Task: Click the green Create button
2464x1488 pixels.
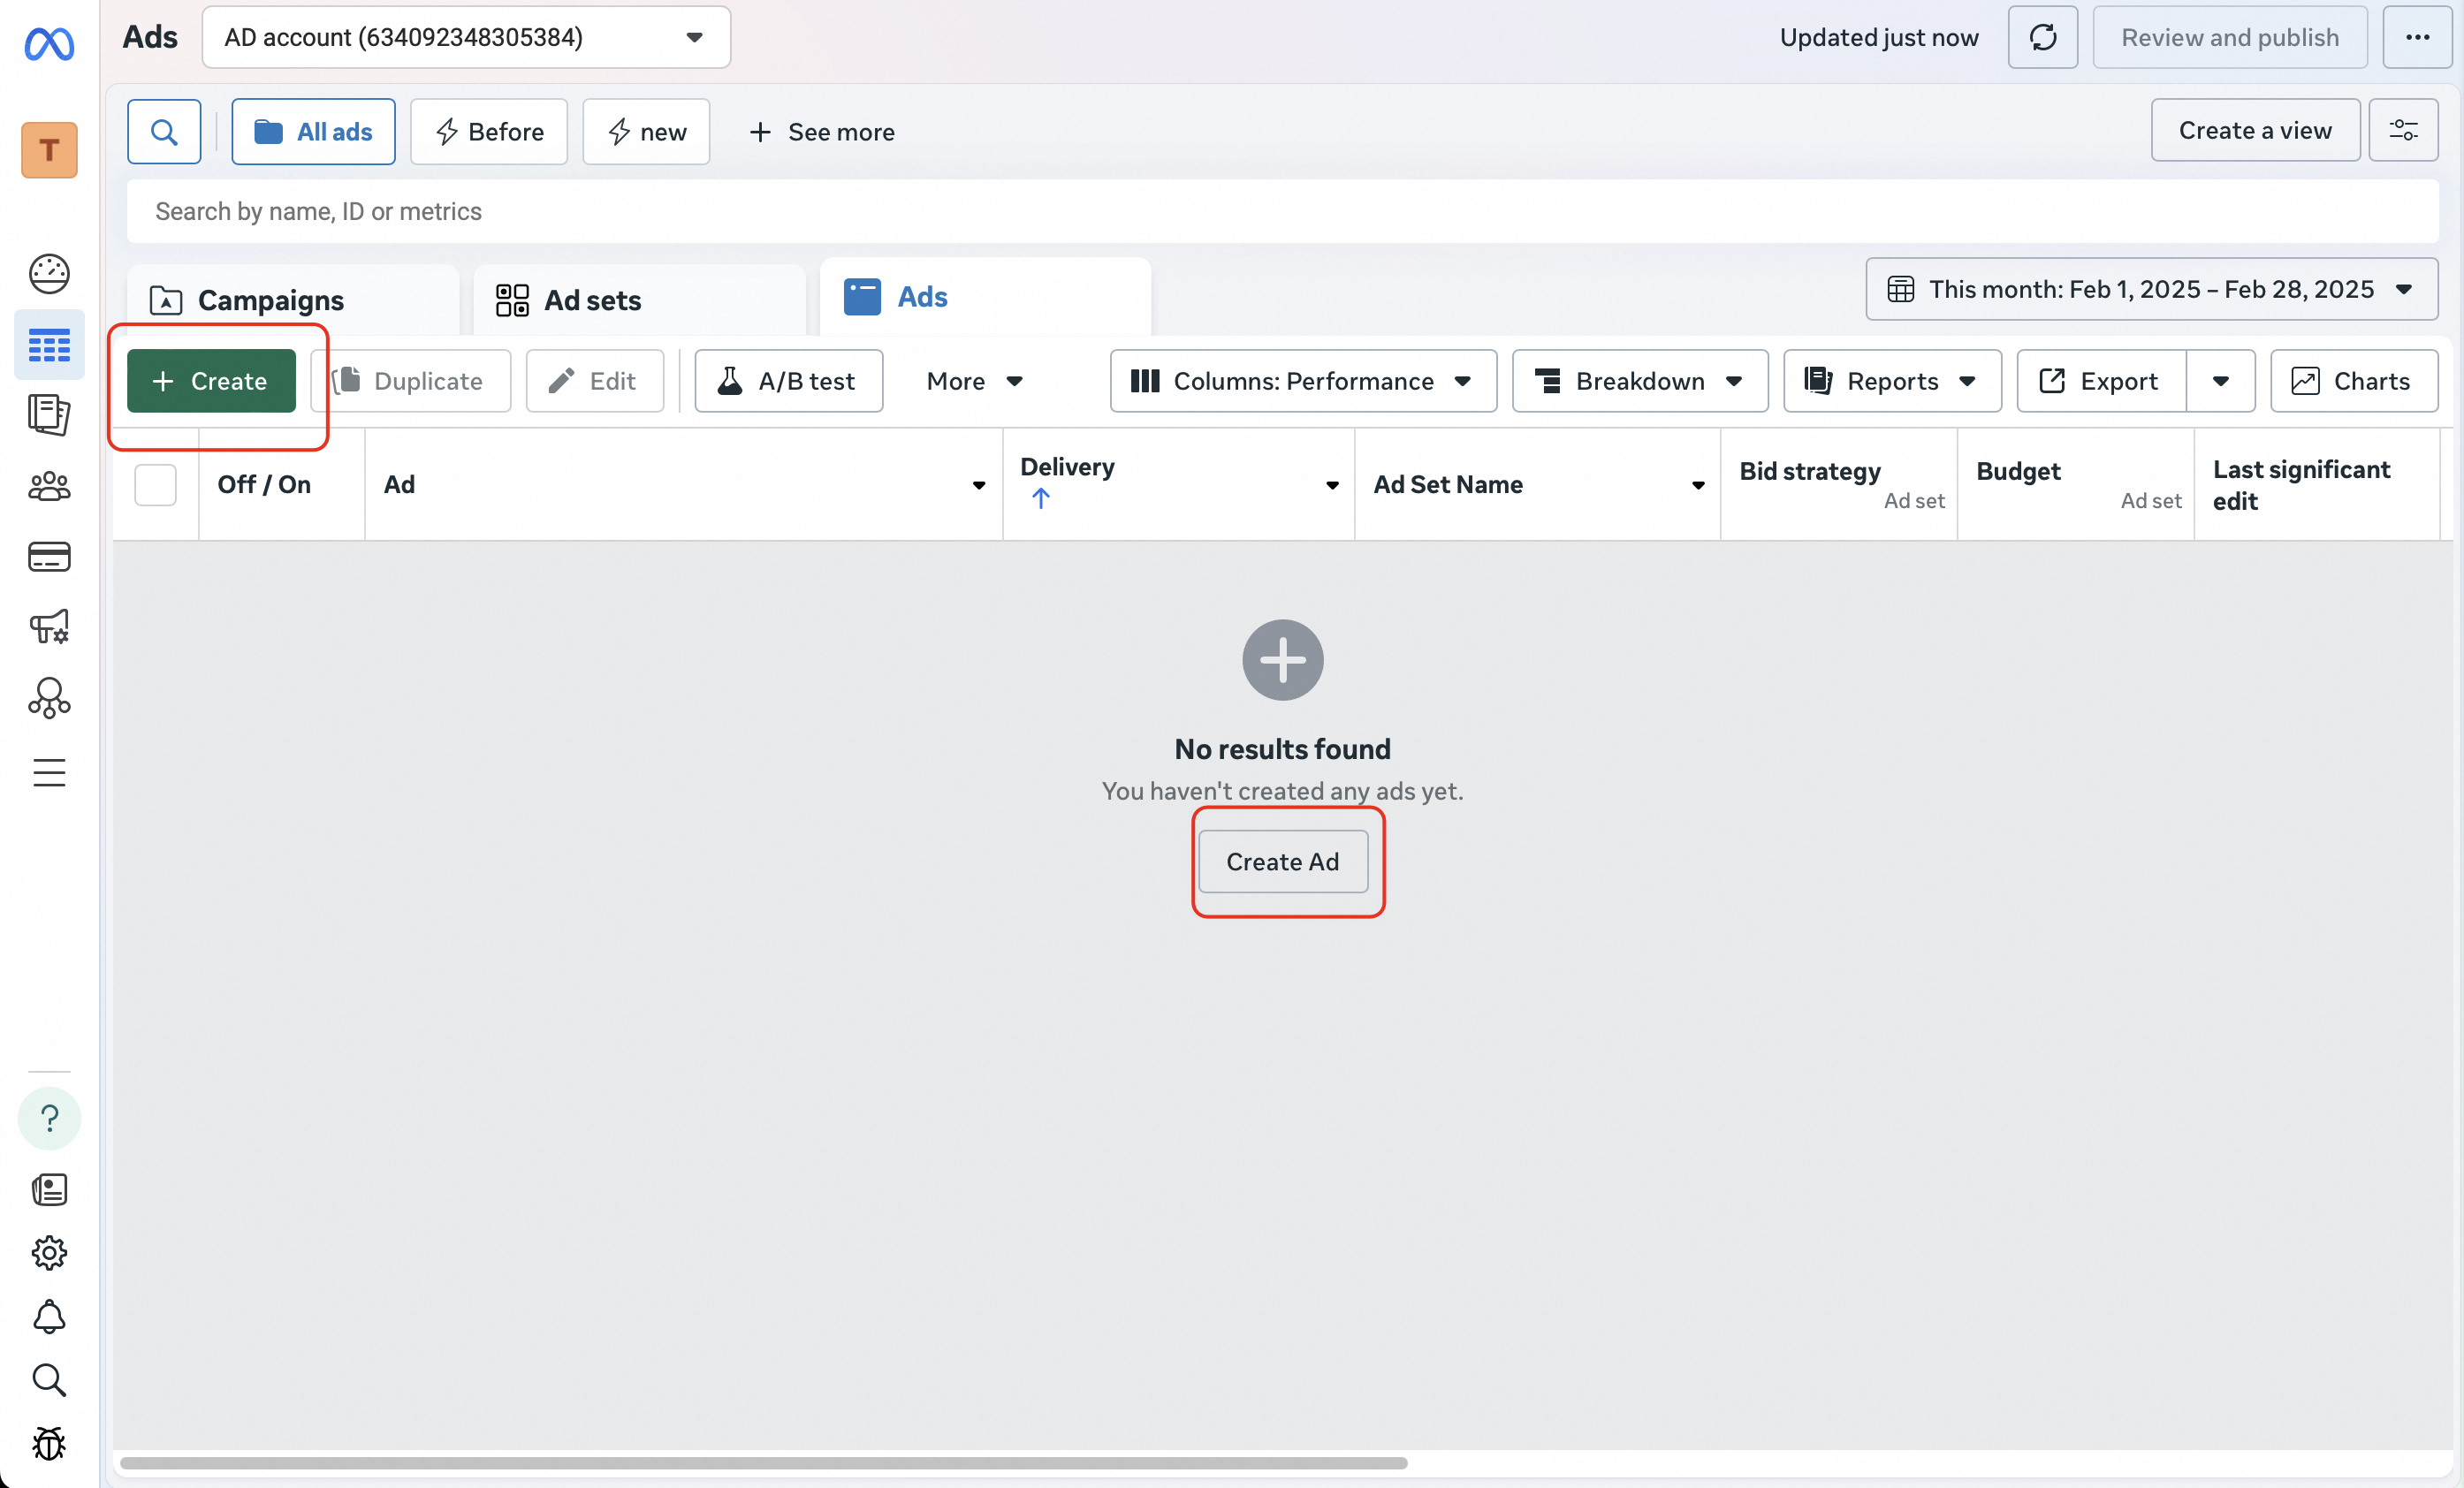Action: [x=211, y=381]
